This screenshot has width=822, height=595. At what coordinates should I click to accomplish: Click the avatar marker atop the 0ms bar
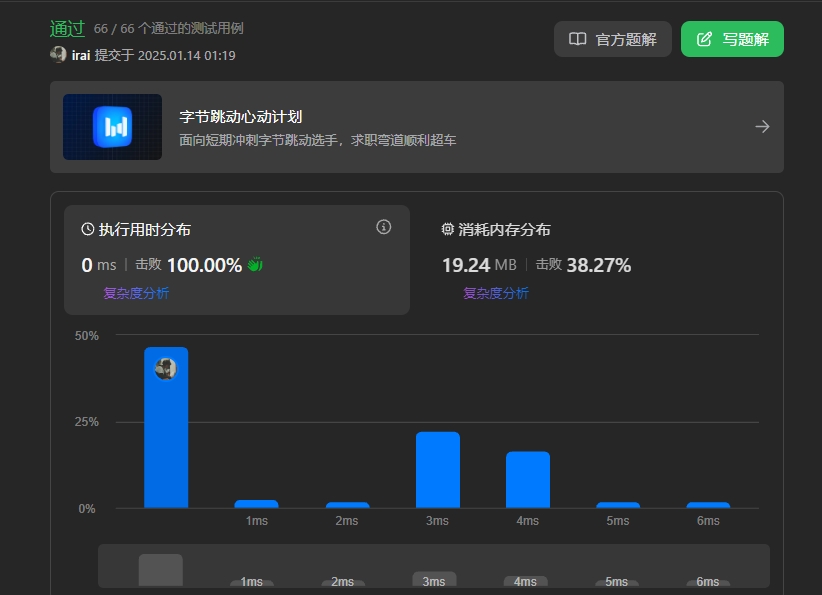coord(166,368)
